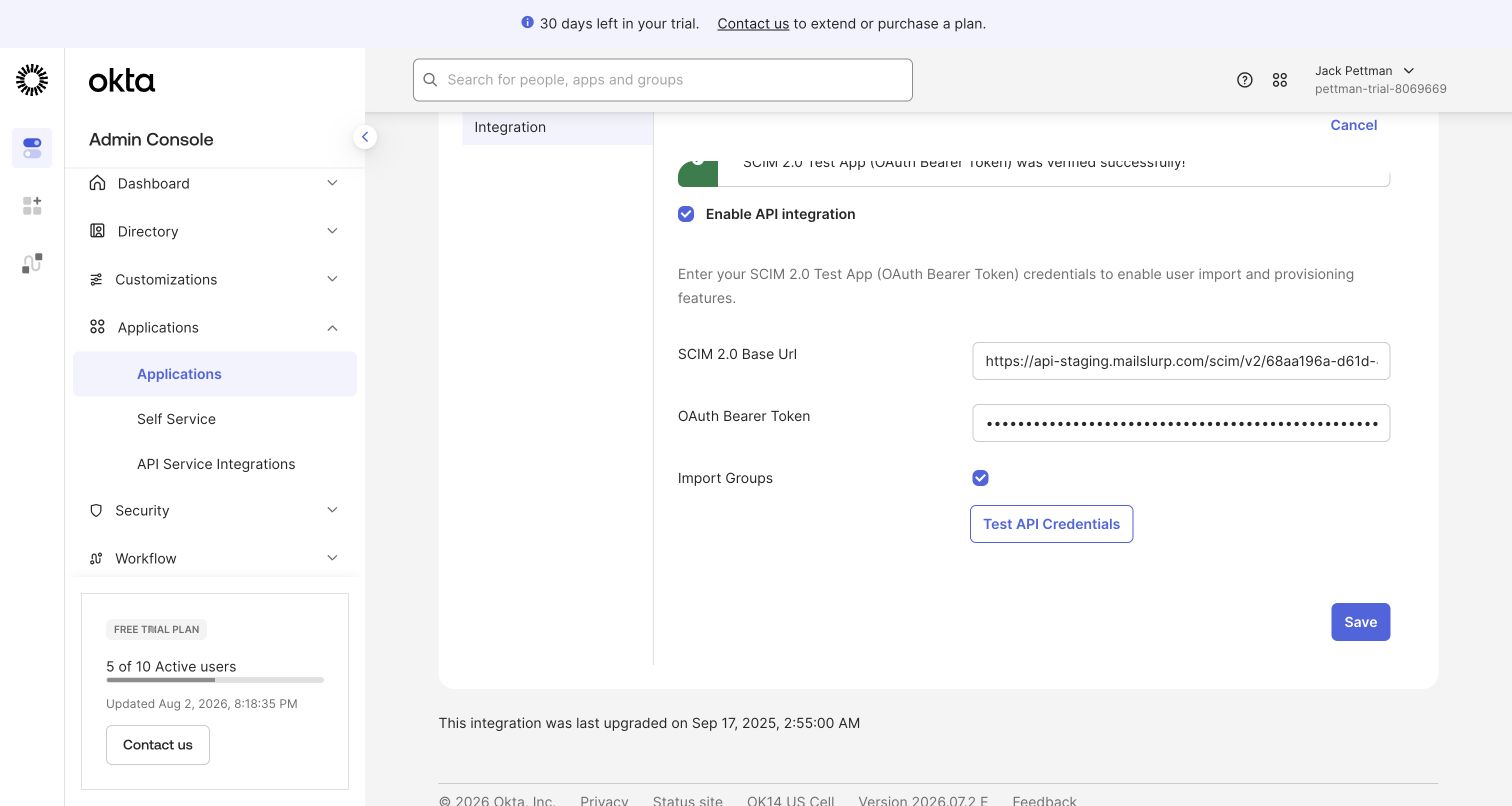Click the Directory menu label

click(148, 231)
